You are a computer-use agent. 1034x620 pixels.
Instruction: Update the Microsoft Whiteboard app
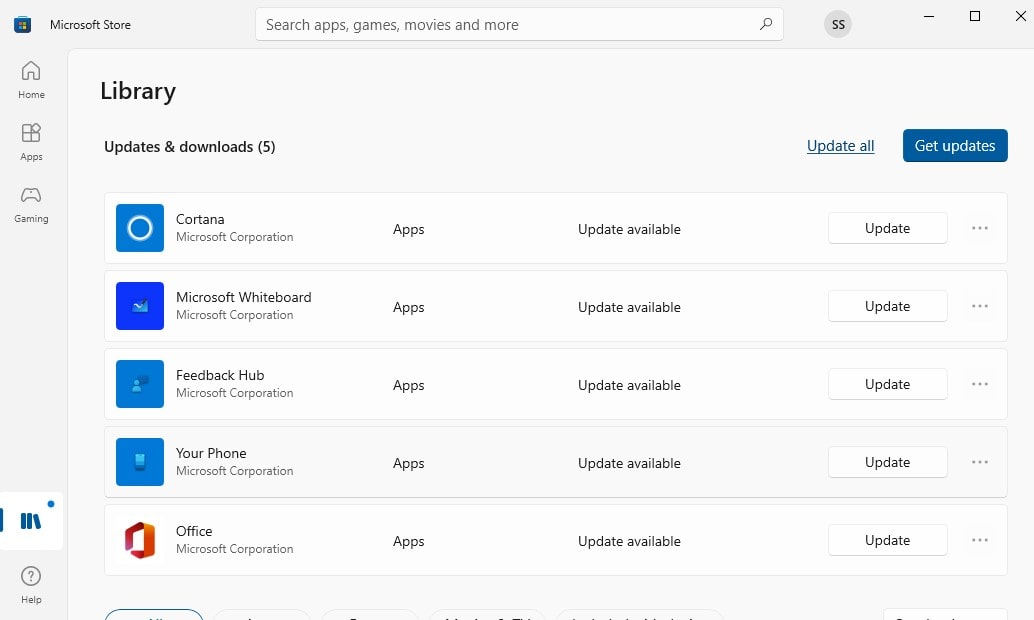[x=887, y=306]
